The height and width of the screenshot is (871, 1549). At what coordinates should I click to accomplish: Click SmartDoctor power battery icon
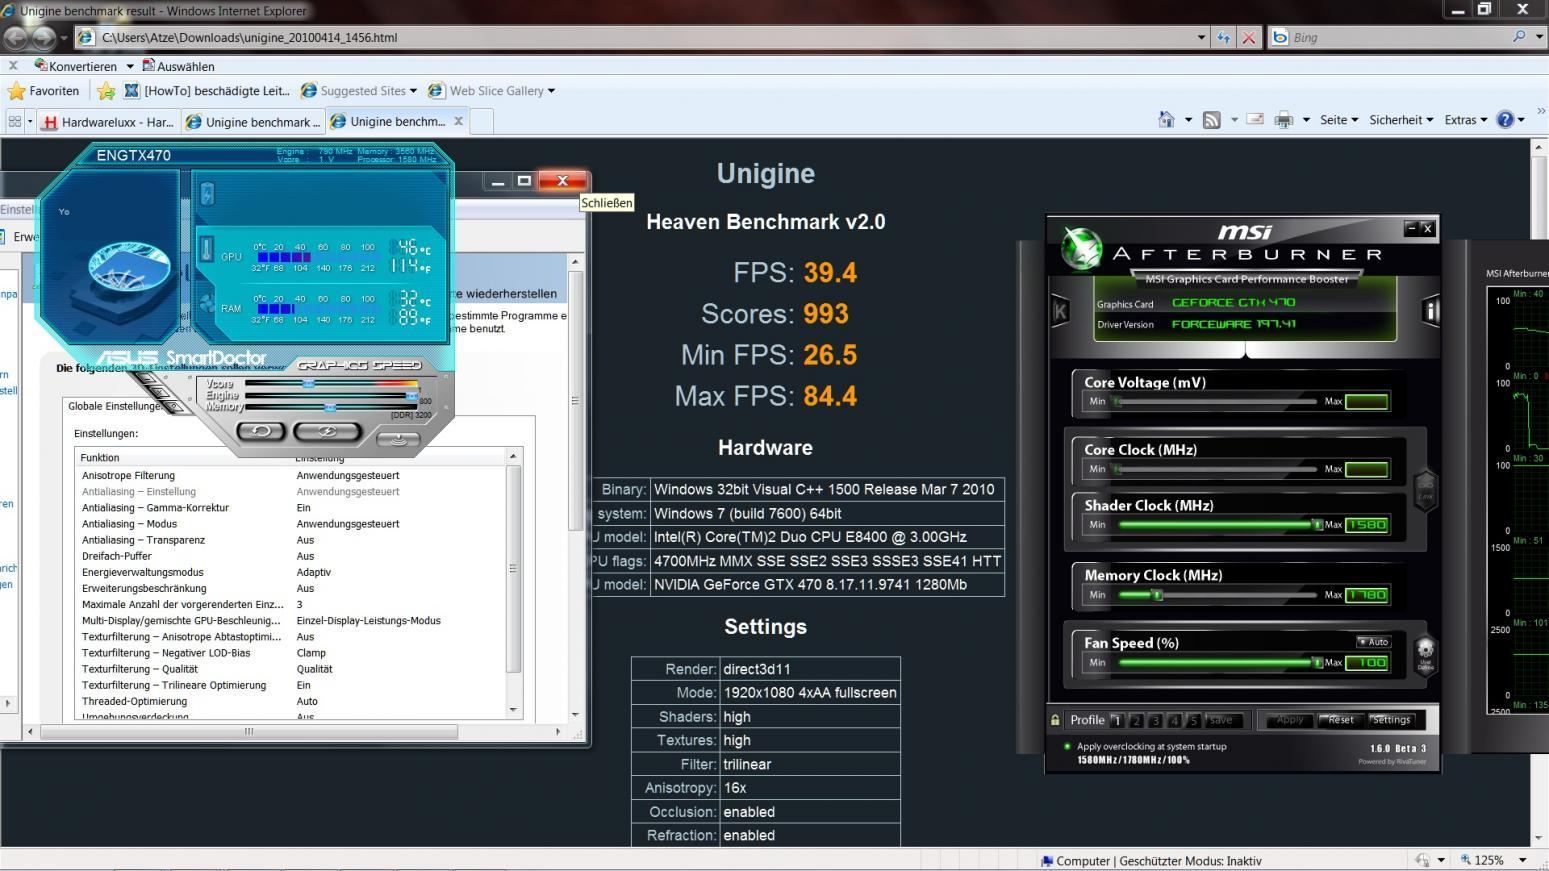[x=207, y=193]
